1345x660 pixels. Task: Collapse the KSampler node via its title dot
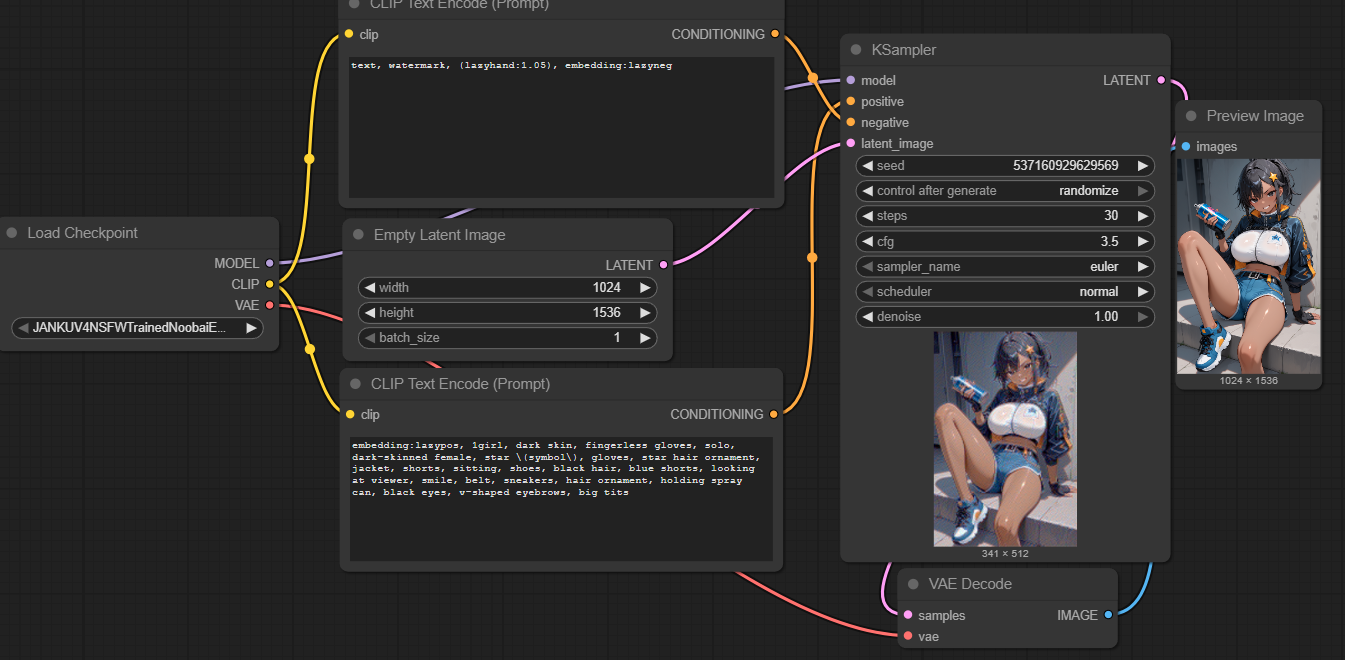(x=856, y=50)
